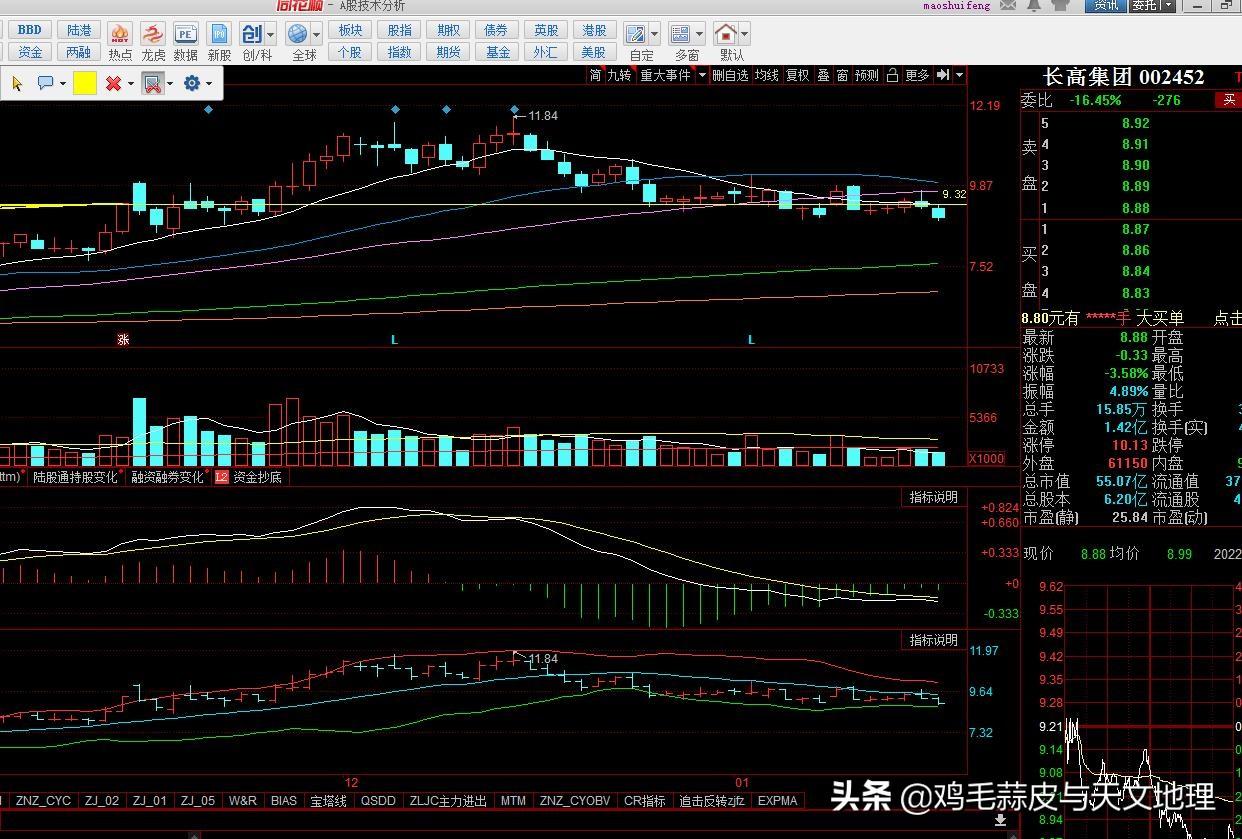
Task: Expand the 自定 dropdown arrow
Action: click(x=655, y=35)
